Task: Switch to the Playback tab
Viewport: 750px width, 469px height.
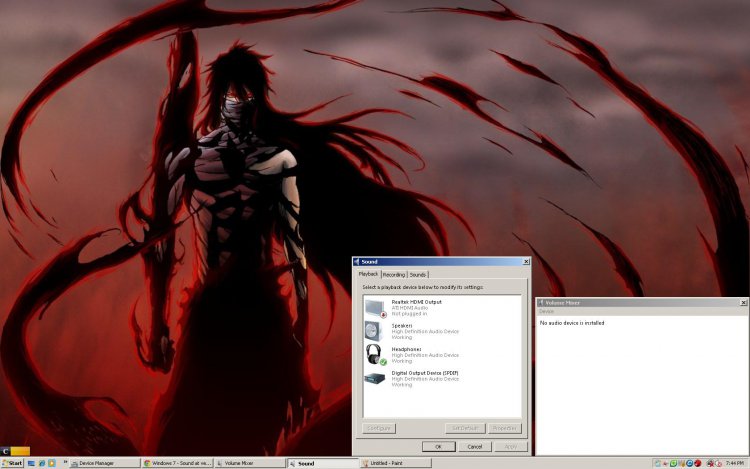Action: [x=368, y=274]
